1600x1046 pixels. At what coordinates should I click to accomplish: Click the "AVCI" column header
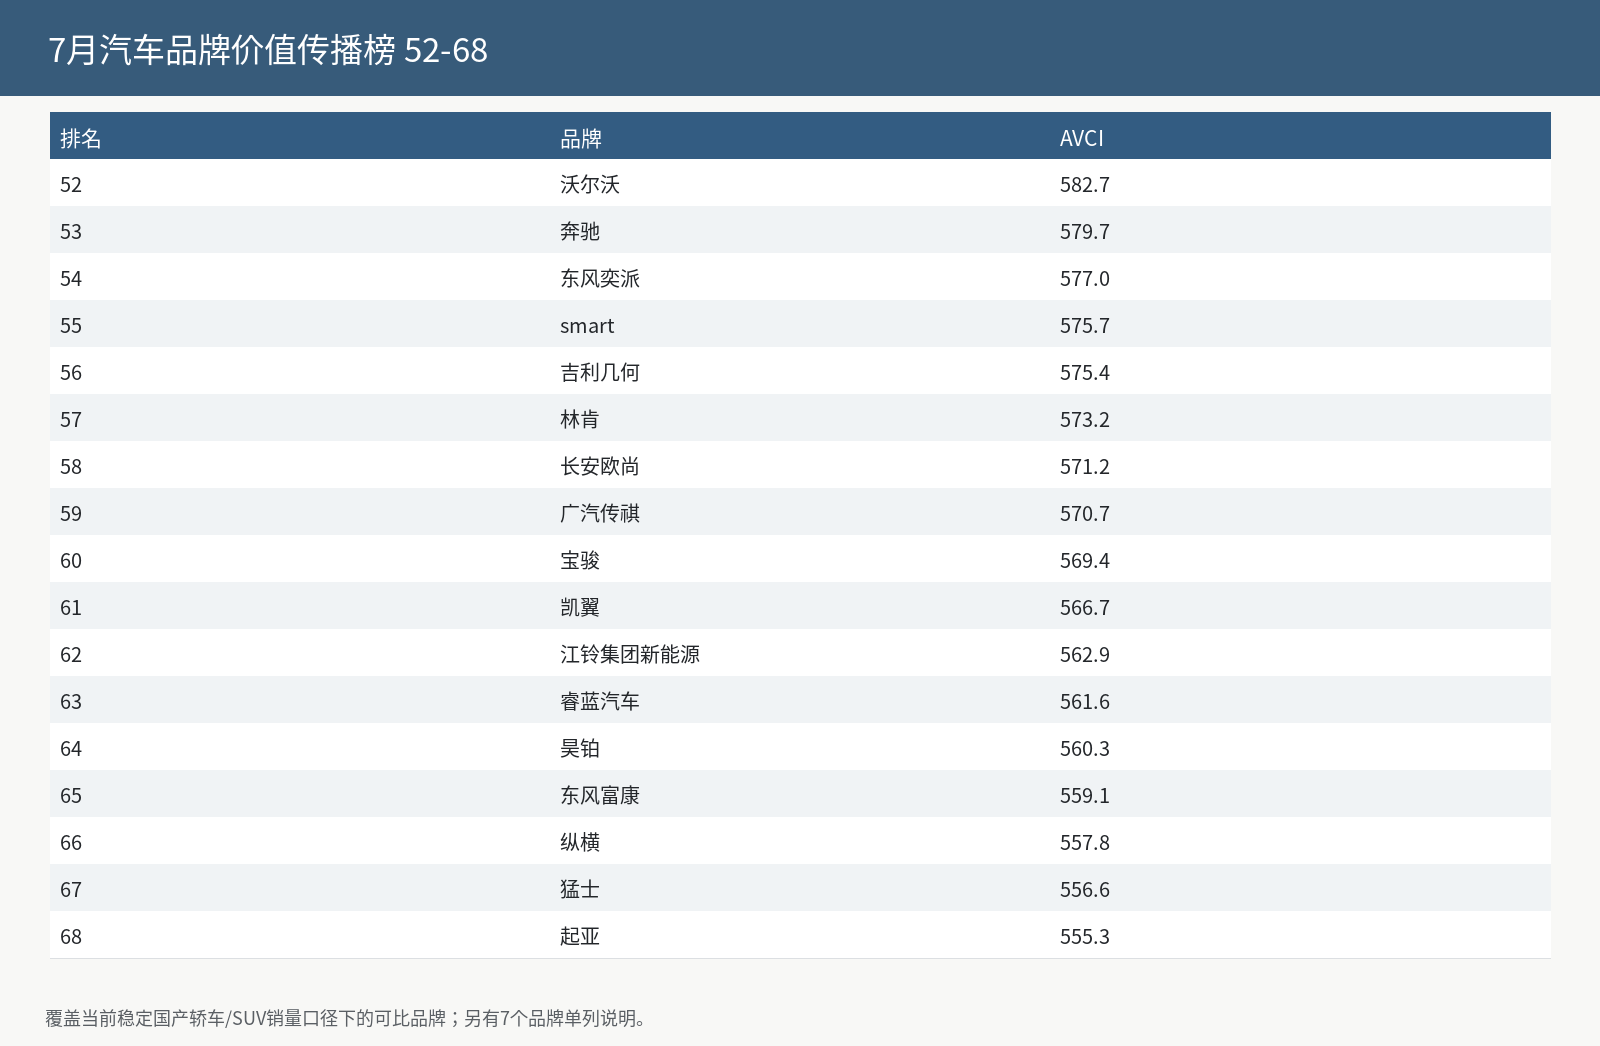(x=1082, y=138)
